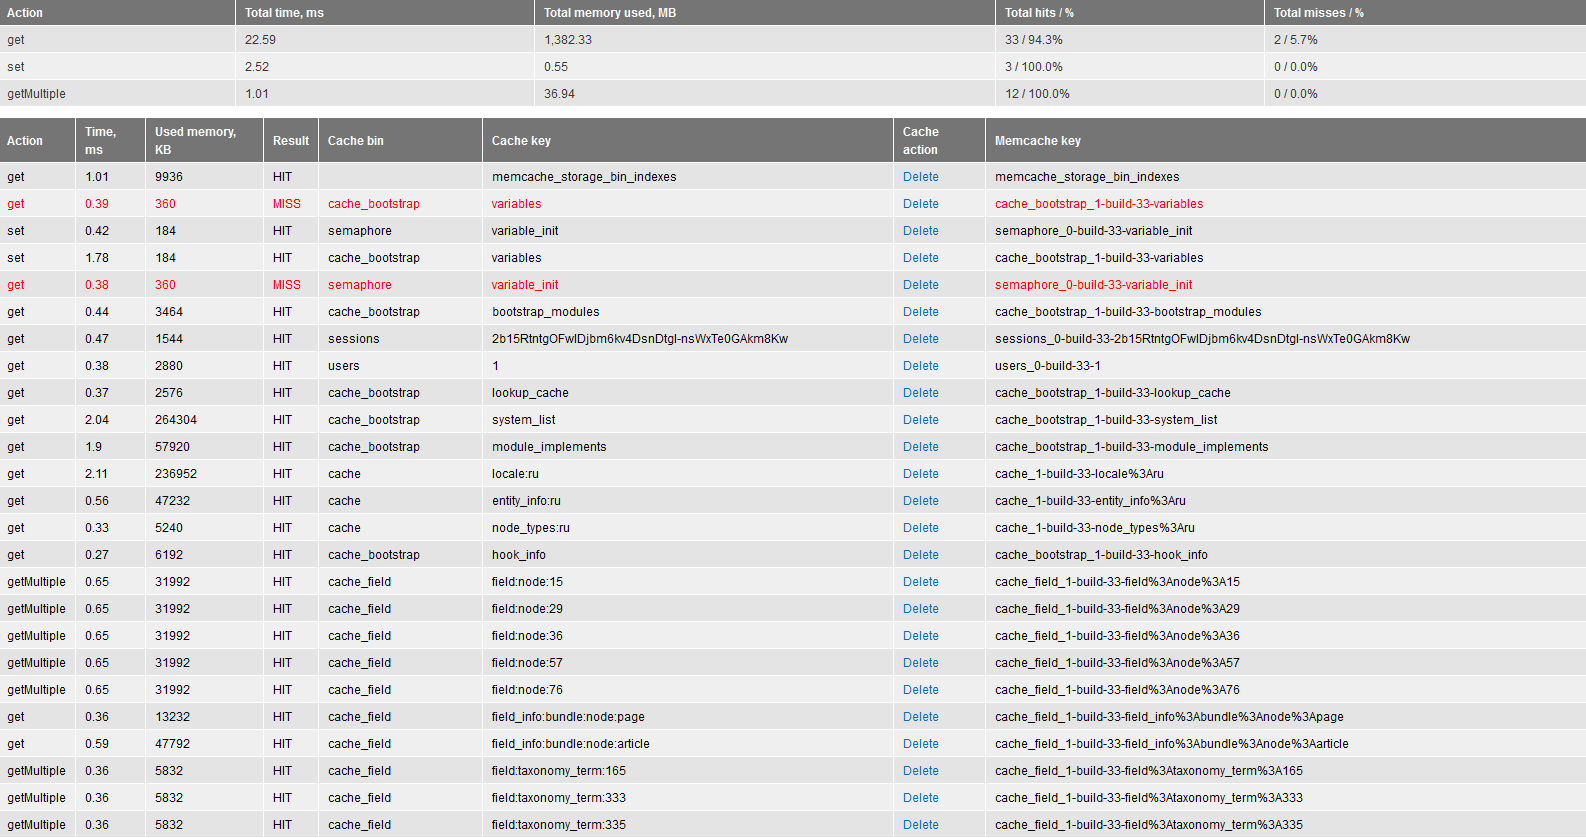Select the 33 / 94.3% hits value
The image size is (1586, 838).
[1033, 40]
